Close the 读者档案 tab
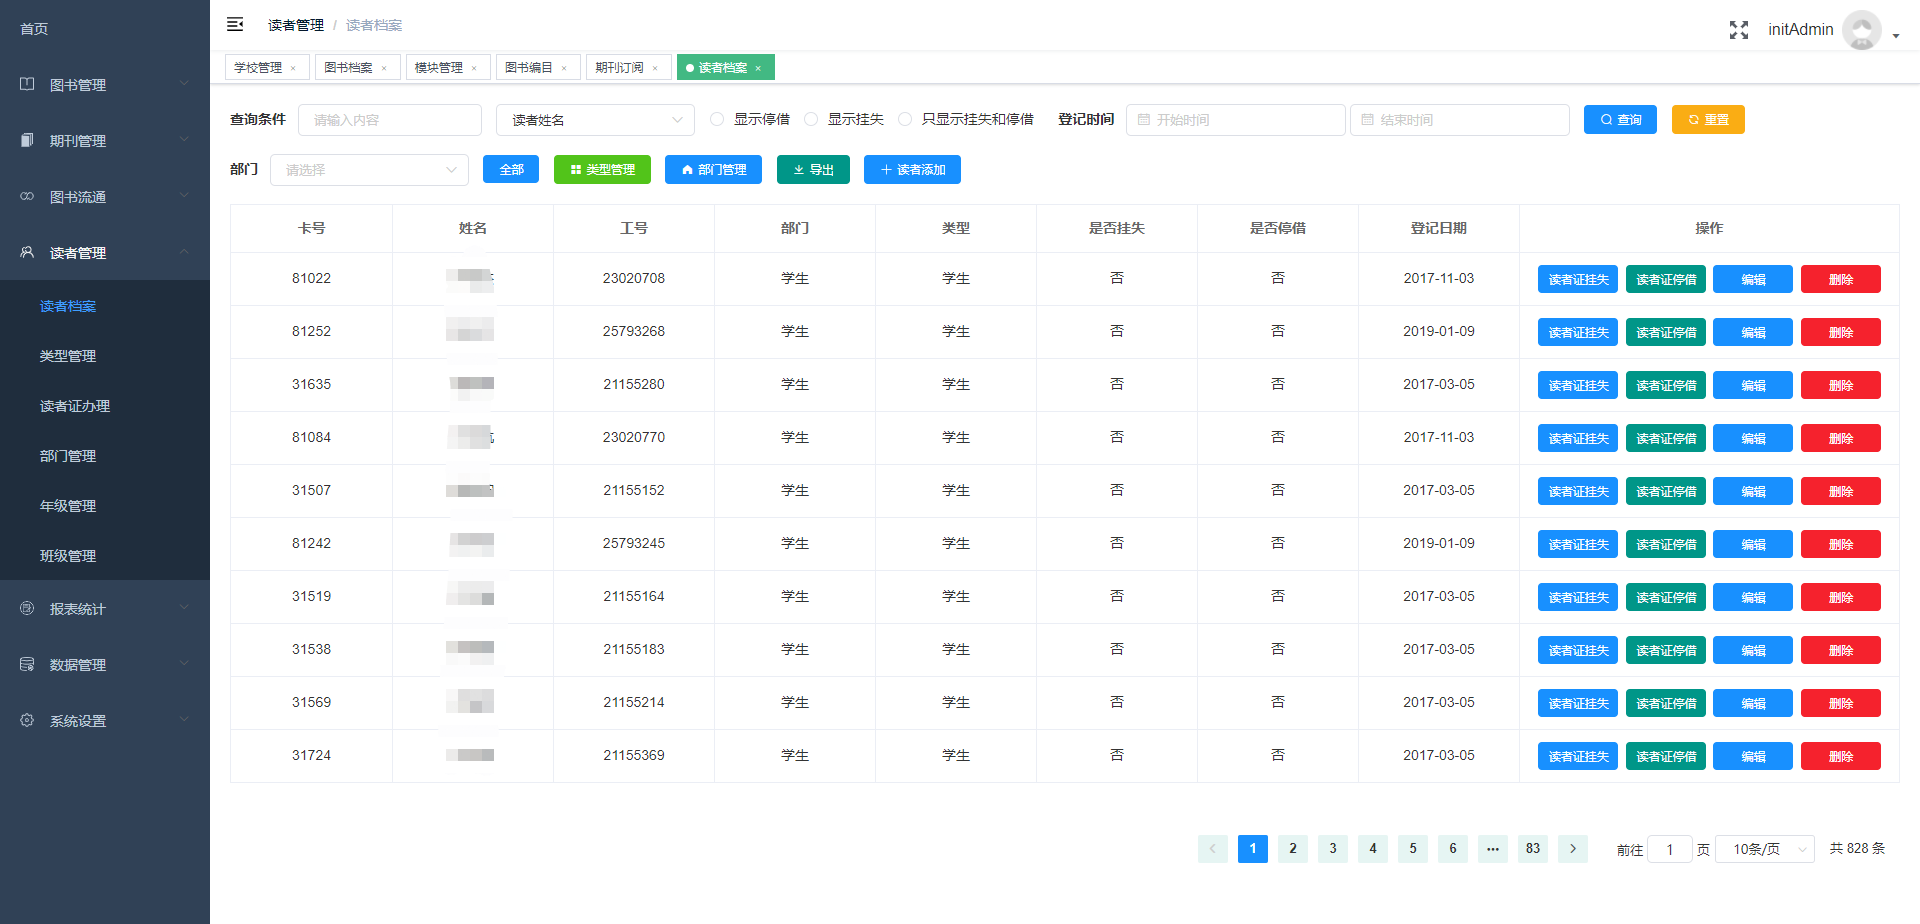Image resolution: width=1920 pixels, height=924 pixels. coord(758,68)
